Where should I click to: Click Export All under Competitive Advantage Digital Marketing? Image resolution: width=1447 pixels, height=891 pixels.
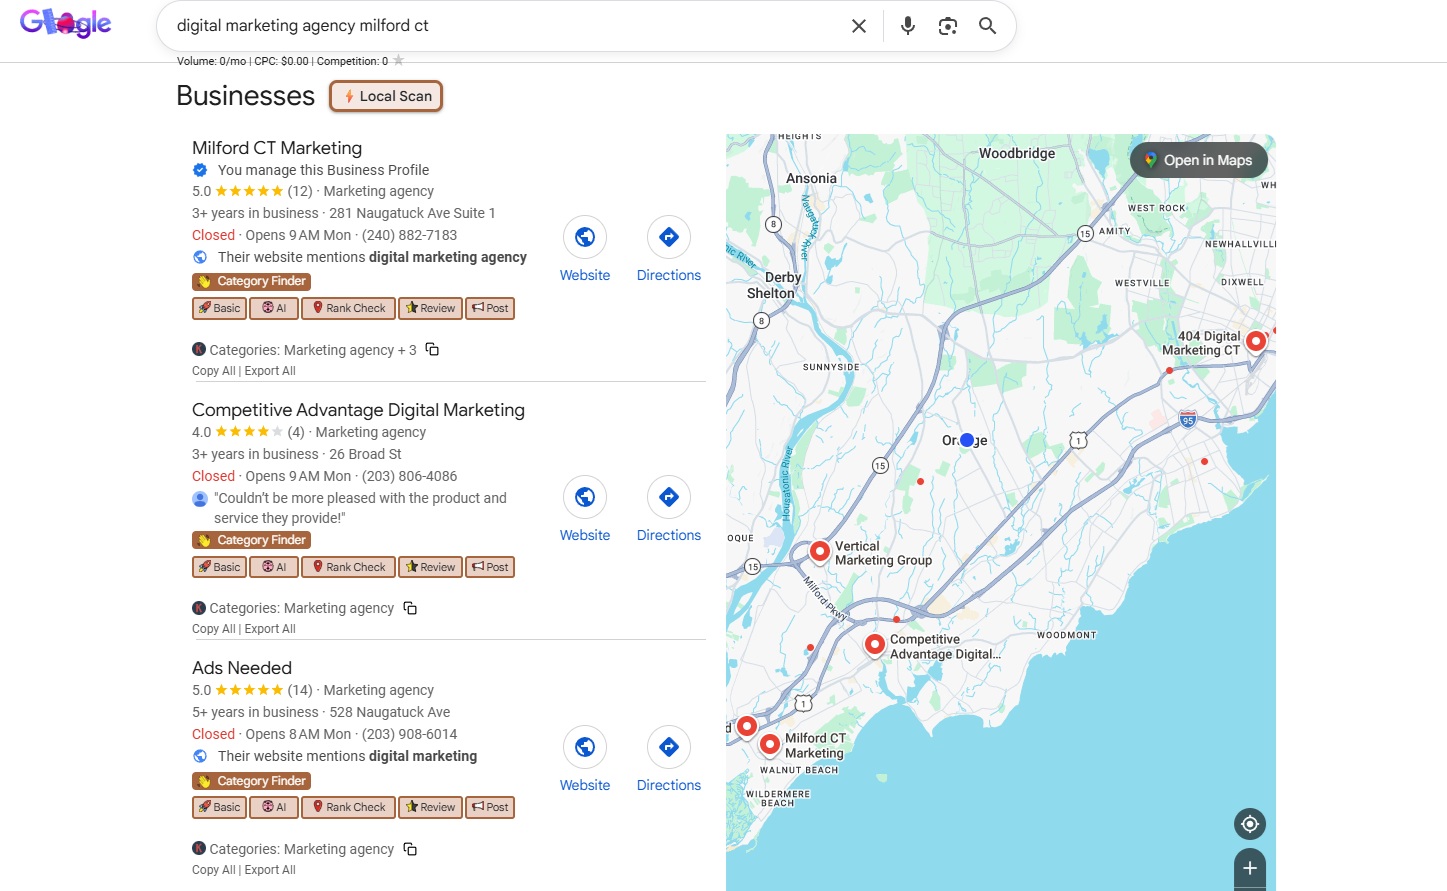[x=270, y=629]
